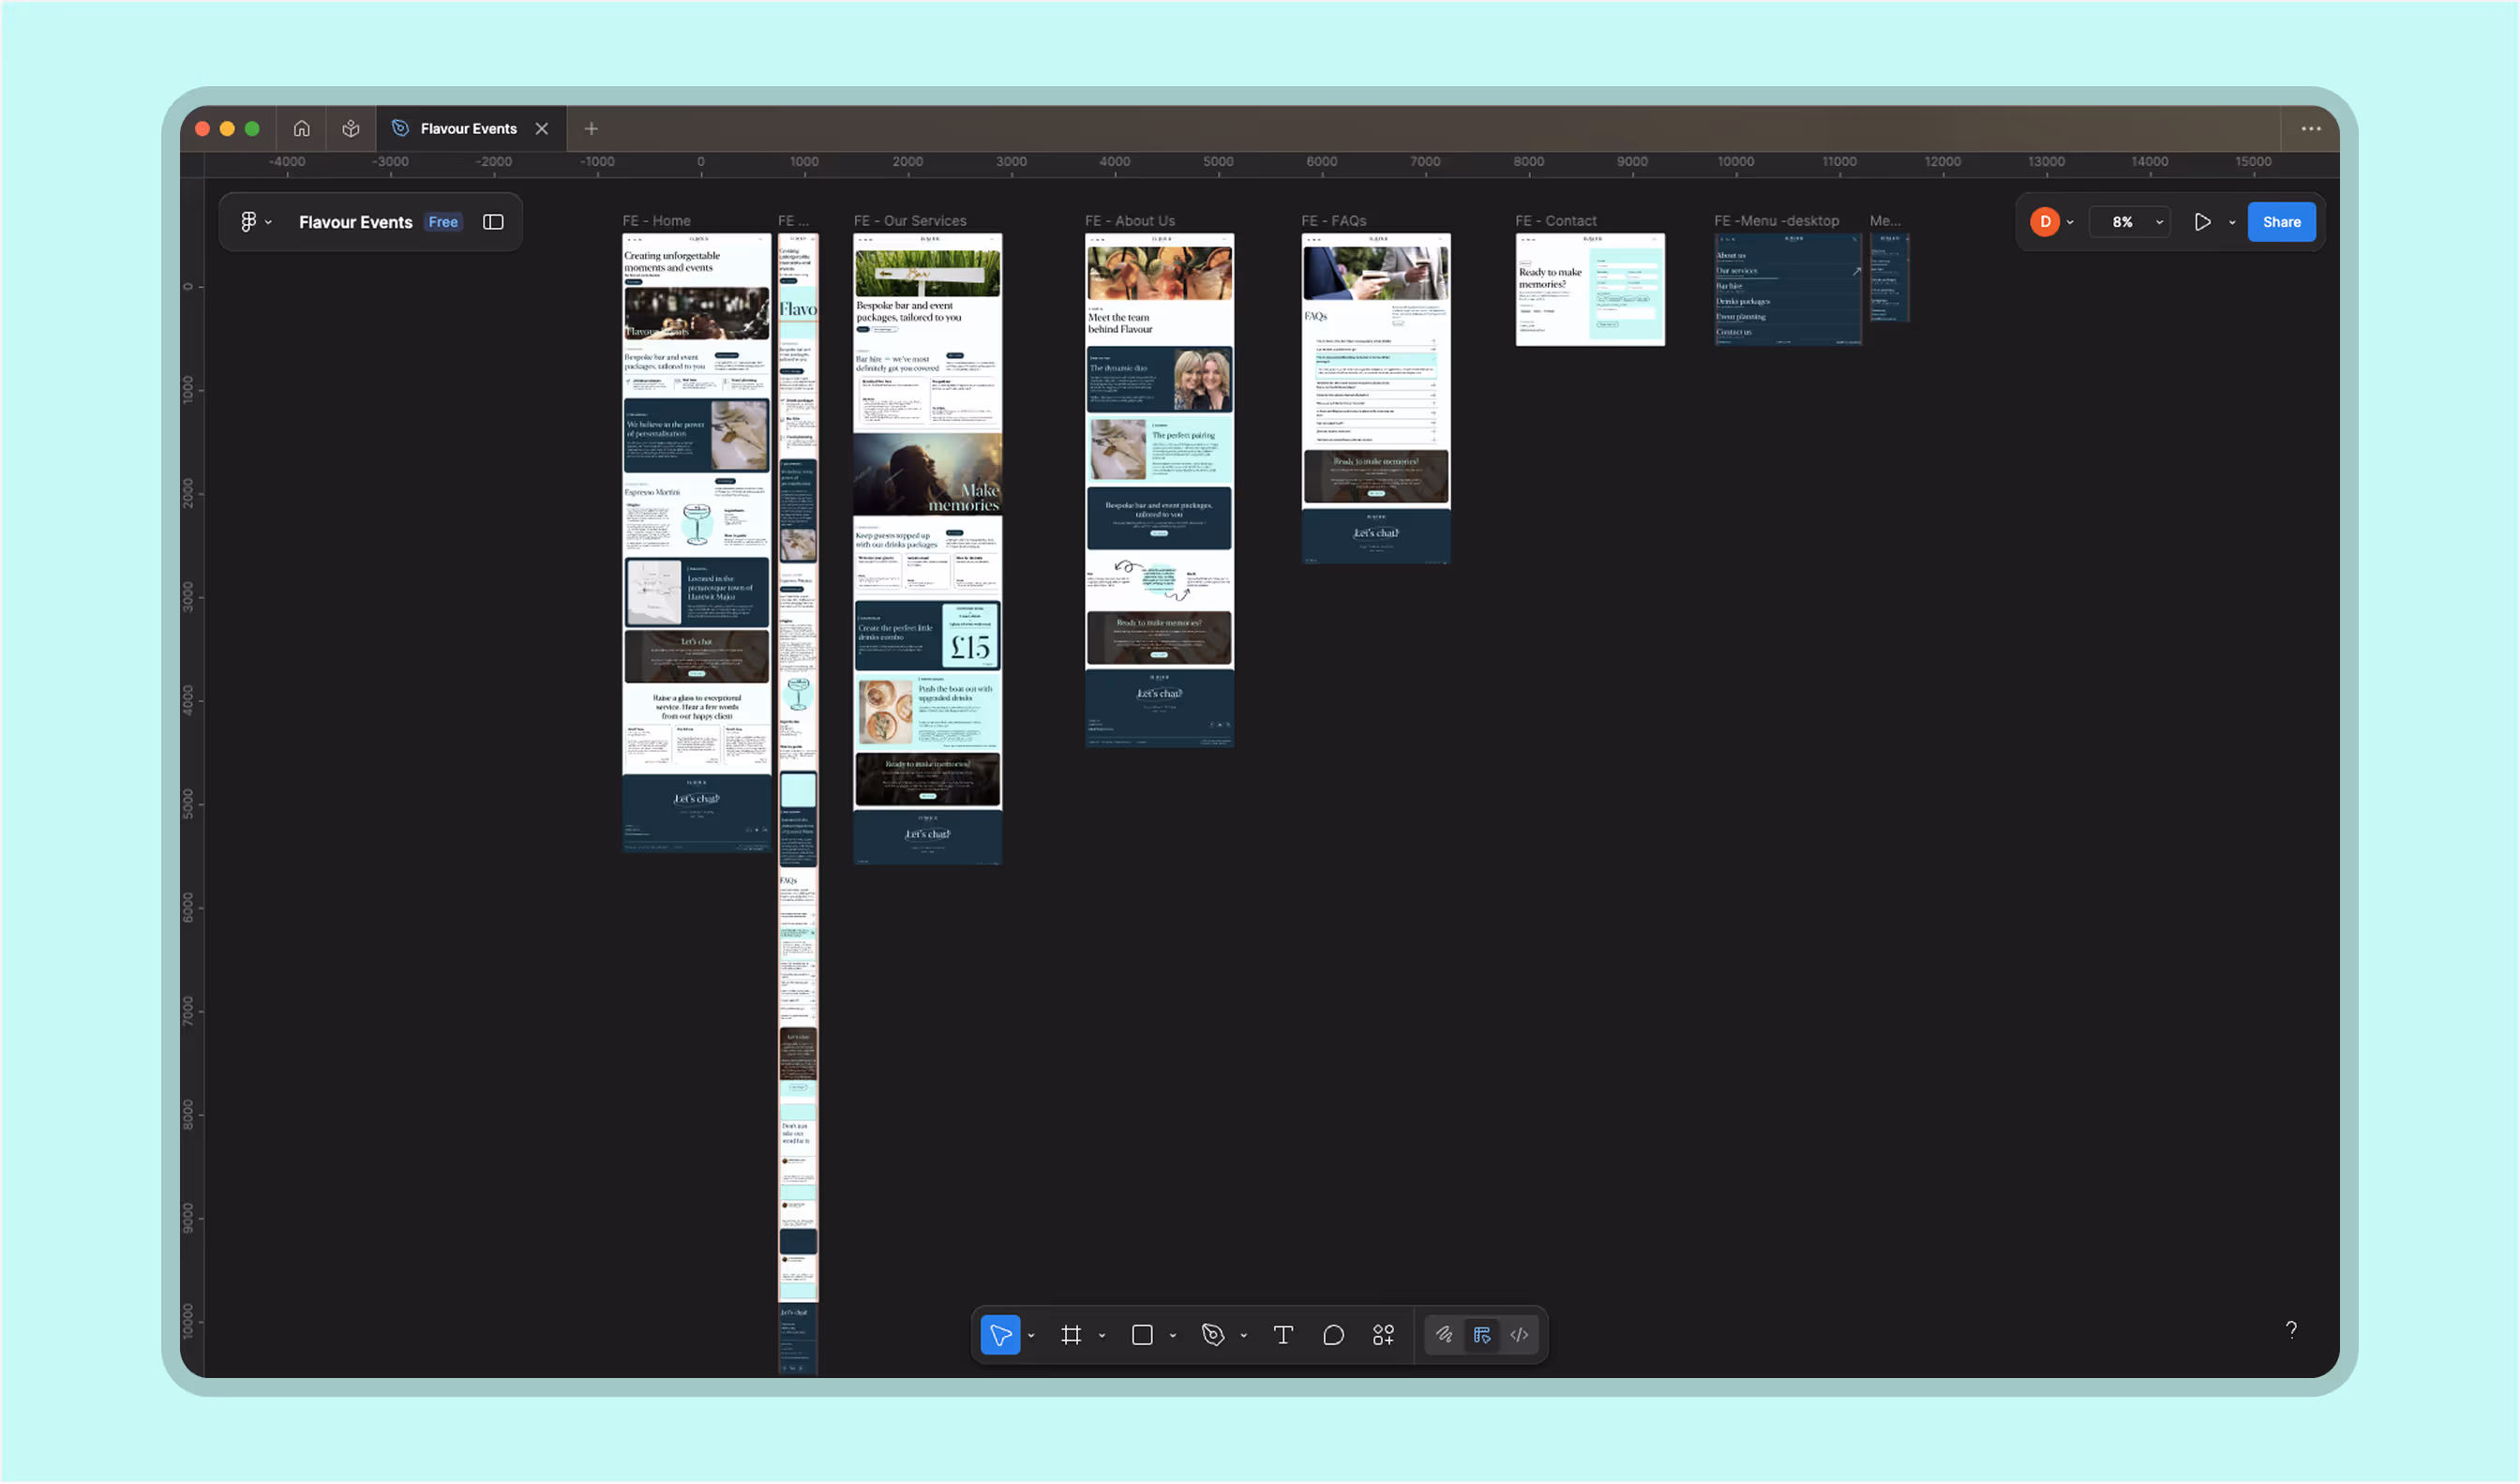Click the Share button

[2281, 221]
